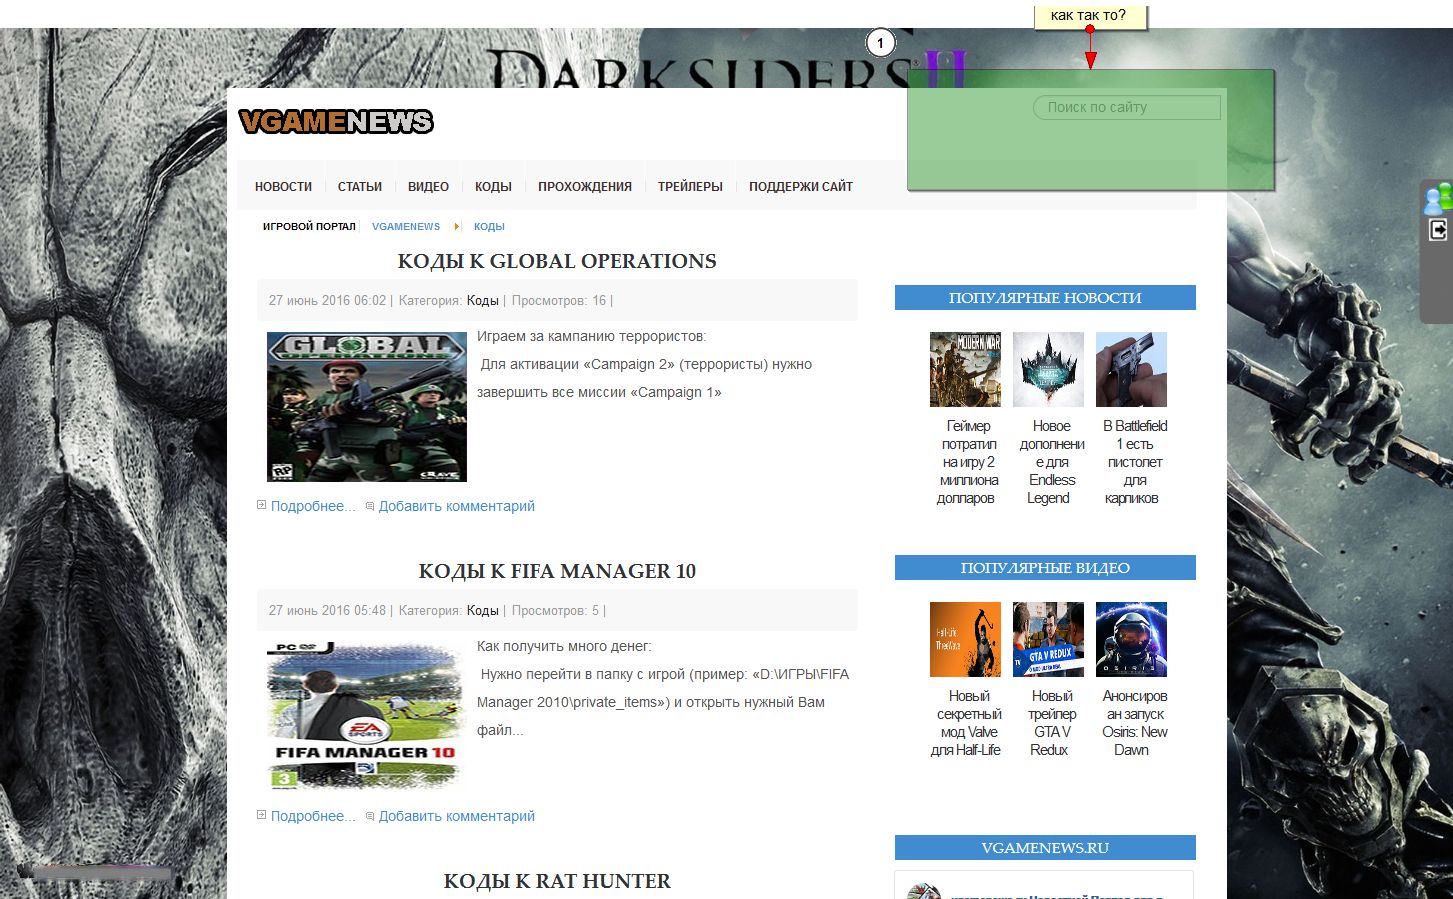This screenshot has height=899, width=1453.
Task: Click the date '27 июнь 2016 05:48'
Action: (x=327, y=610)
